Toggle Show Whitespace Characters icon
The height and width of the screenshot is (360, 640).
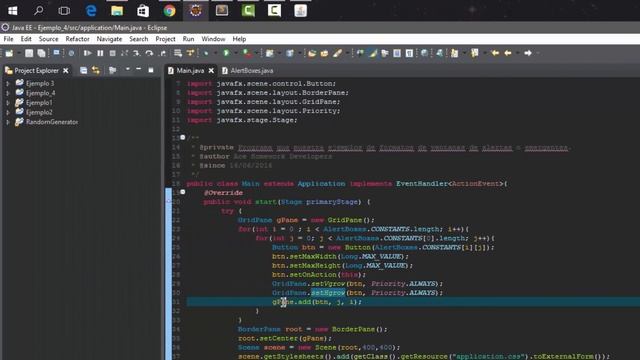tap(409, 53)
